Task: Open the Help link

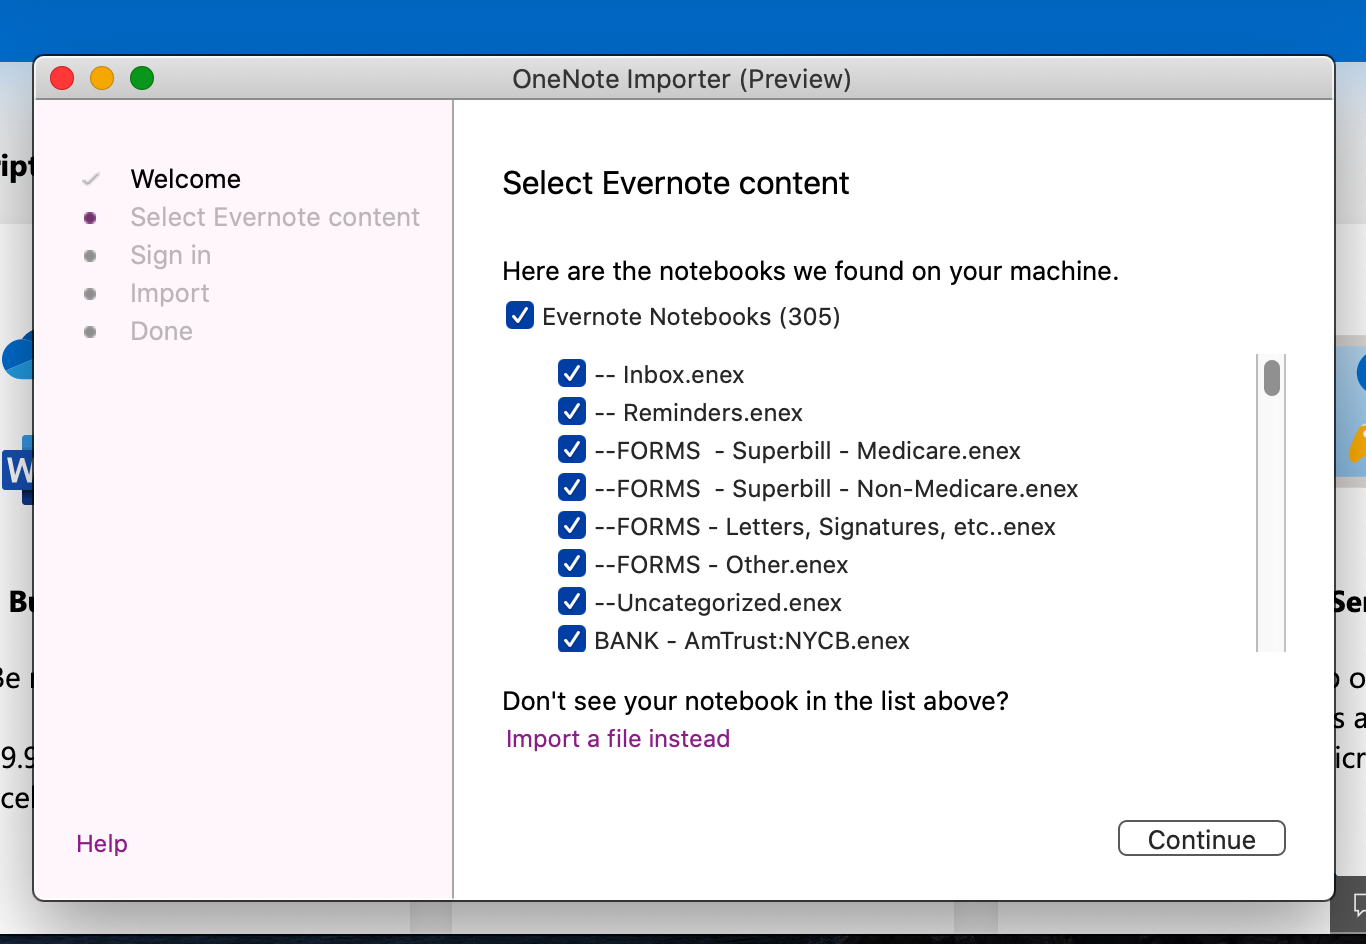Action: (x=102, y=844)
